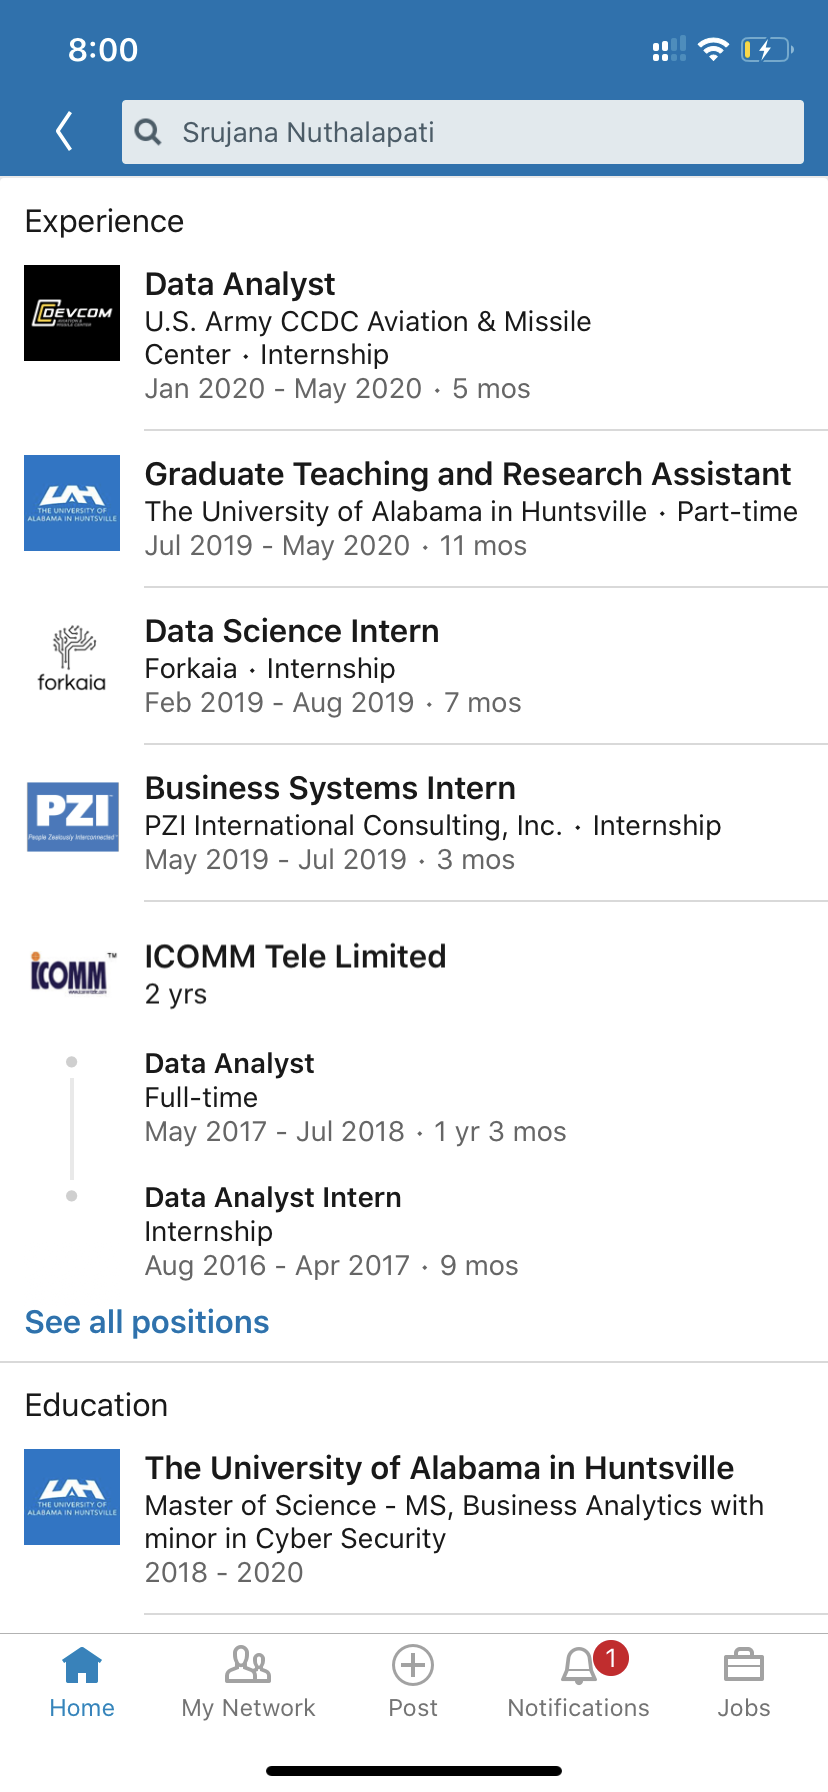Open the DEVCOM company logo
Image resolution: width=828 pixels, height=1792 pixels.
point(72,313)
